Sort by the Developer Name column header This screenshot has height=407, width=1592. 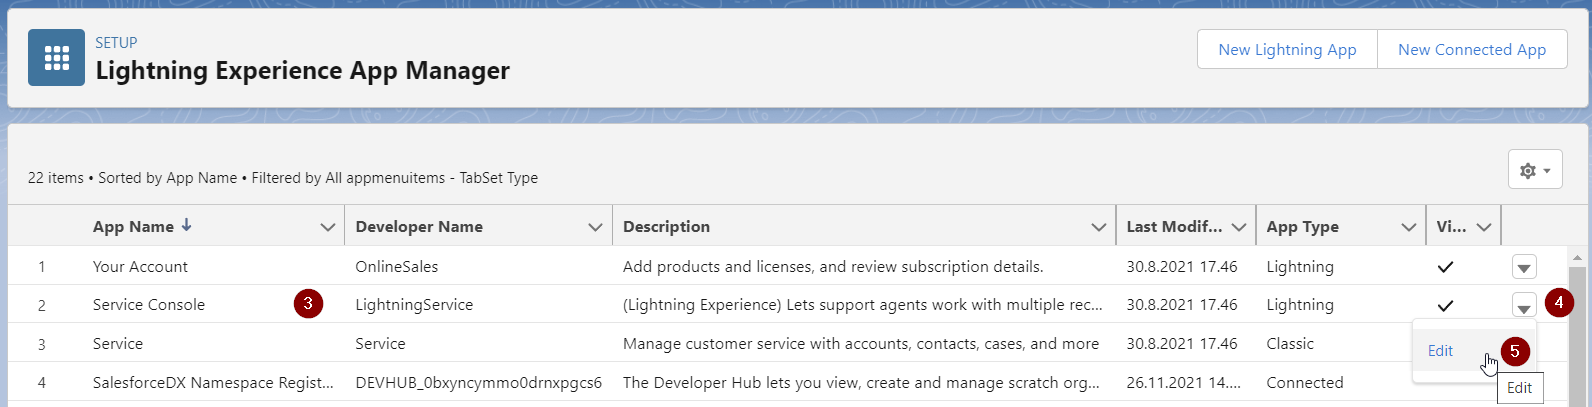(x=419, y=226)
